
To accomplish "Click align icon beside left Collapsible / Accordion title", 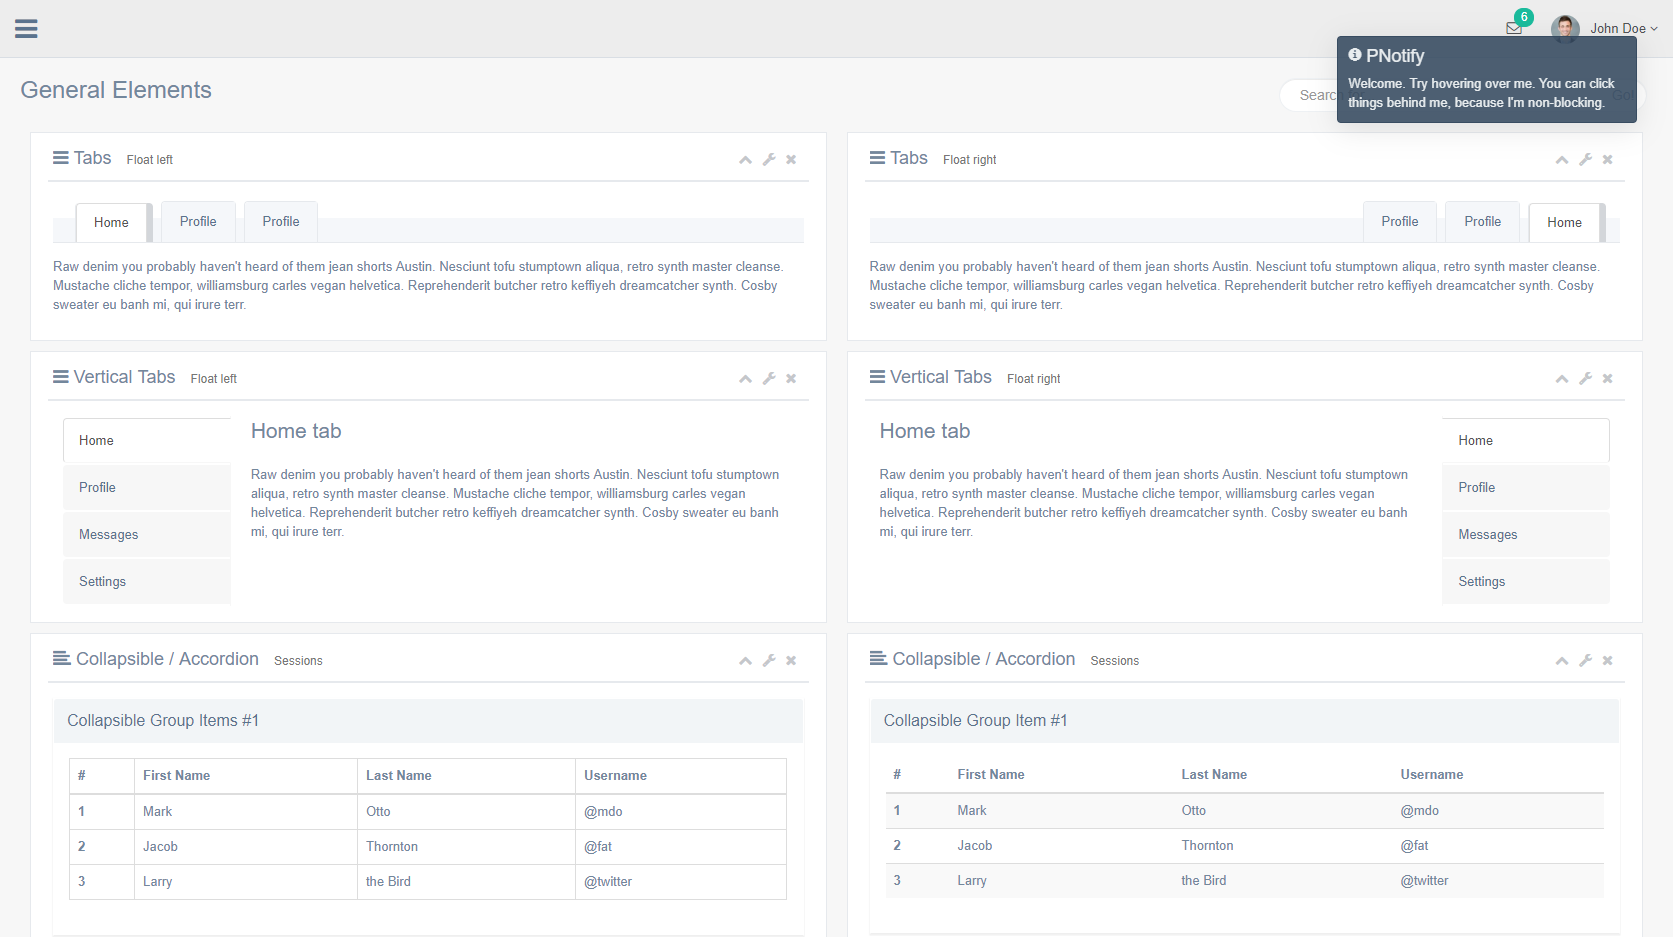I will (x=62, y=658).
